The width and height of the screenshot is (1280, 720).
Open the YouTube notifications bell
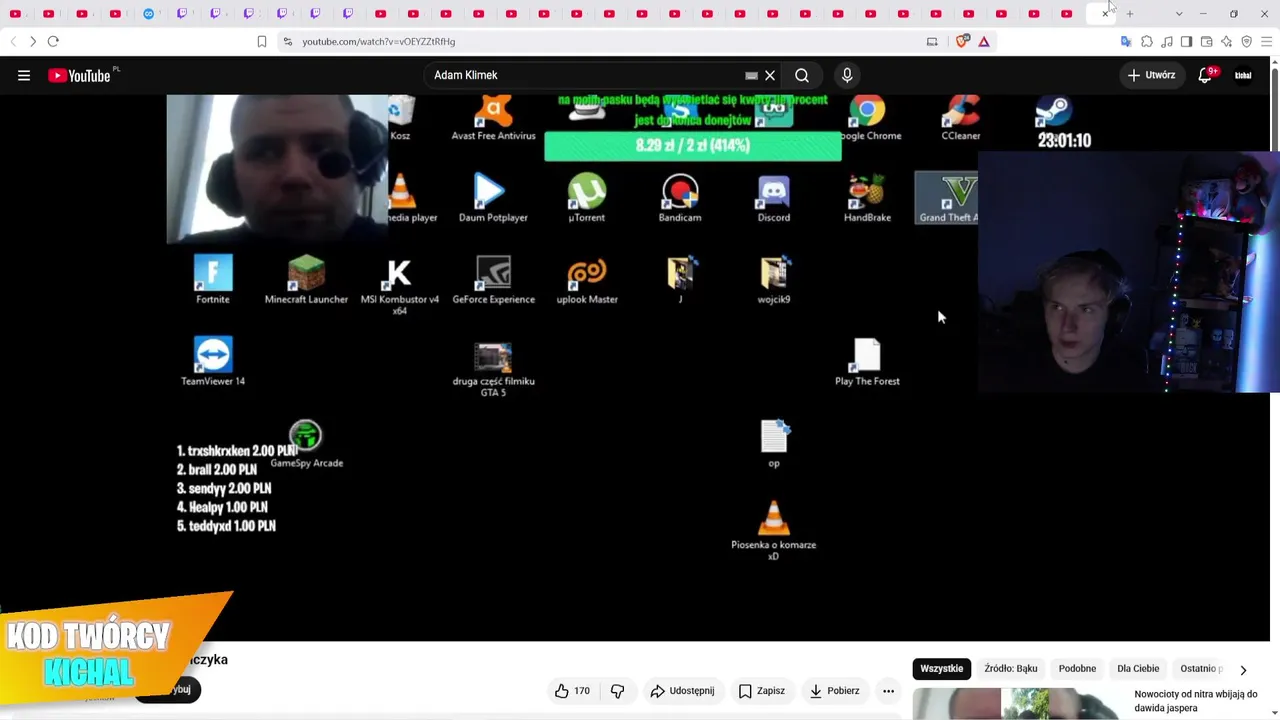[1205, 75]
